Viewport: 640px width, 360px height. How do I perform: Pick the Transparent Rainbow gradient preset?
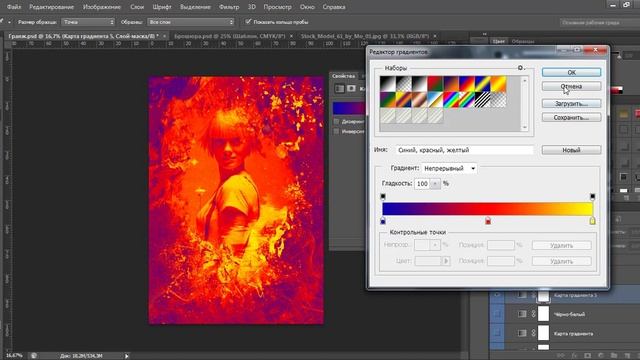[467, 100]
